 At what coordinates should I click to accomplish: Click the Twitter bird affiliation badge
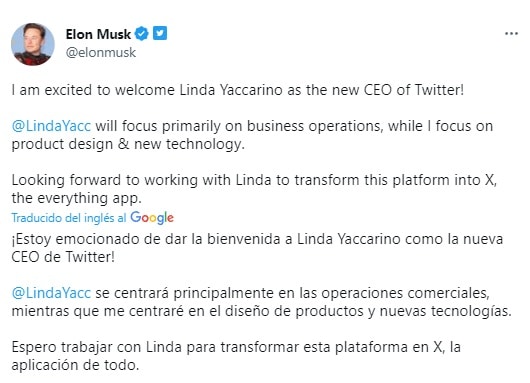click(160, 33)
